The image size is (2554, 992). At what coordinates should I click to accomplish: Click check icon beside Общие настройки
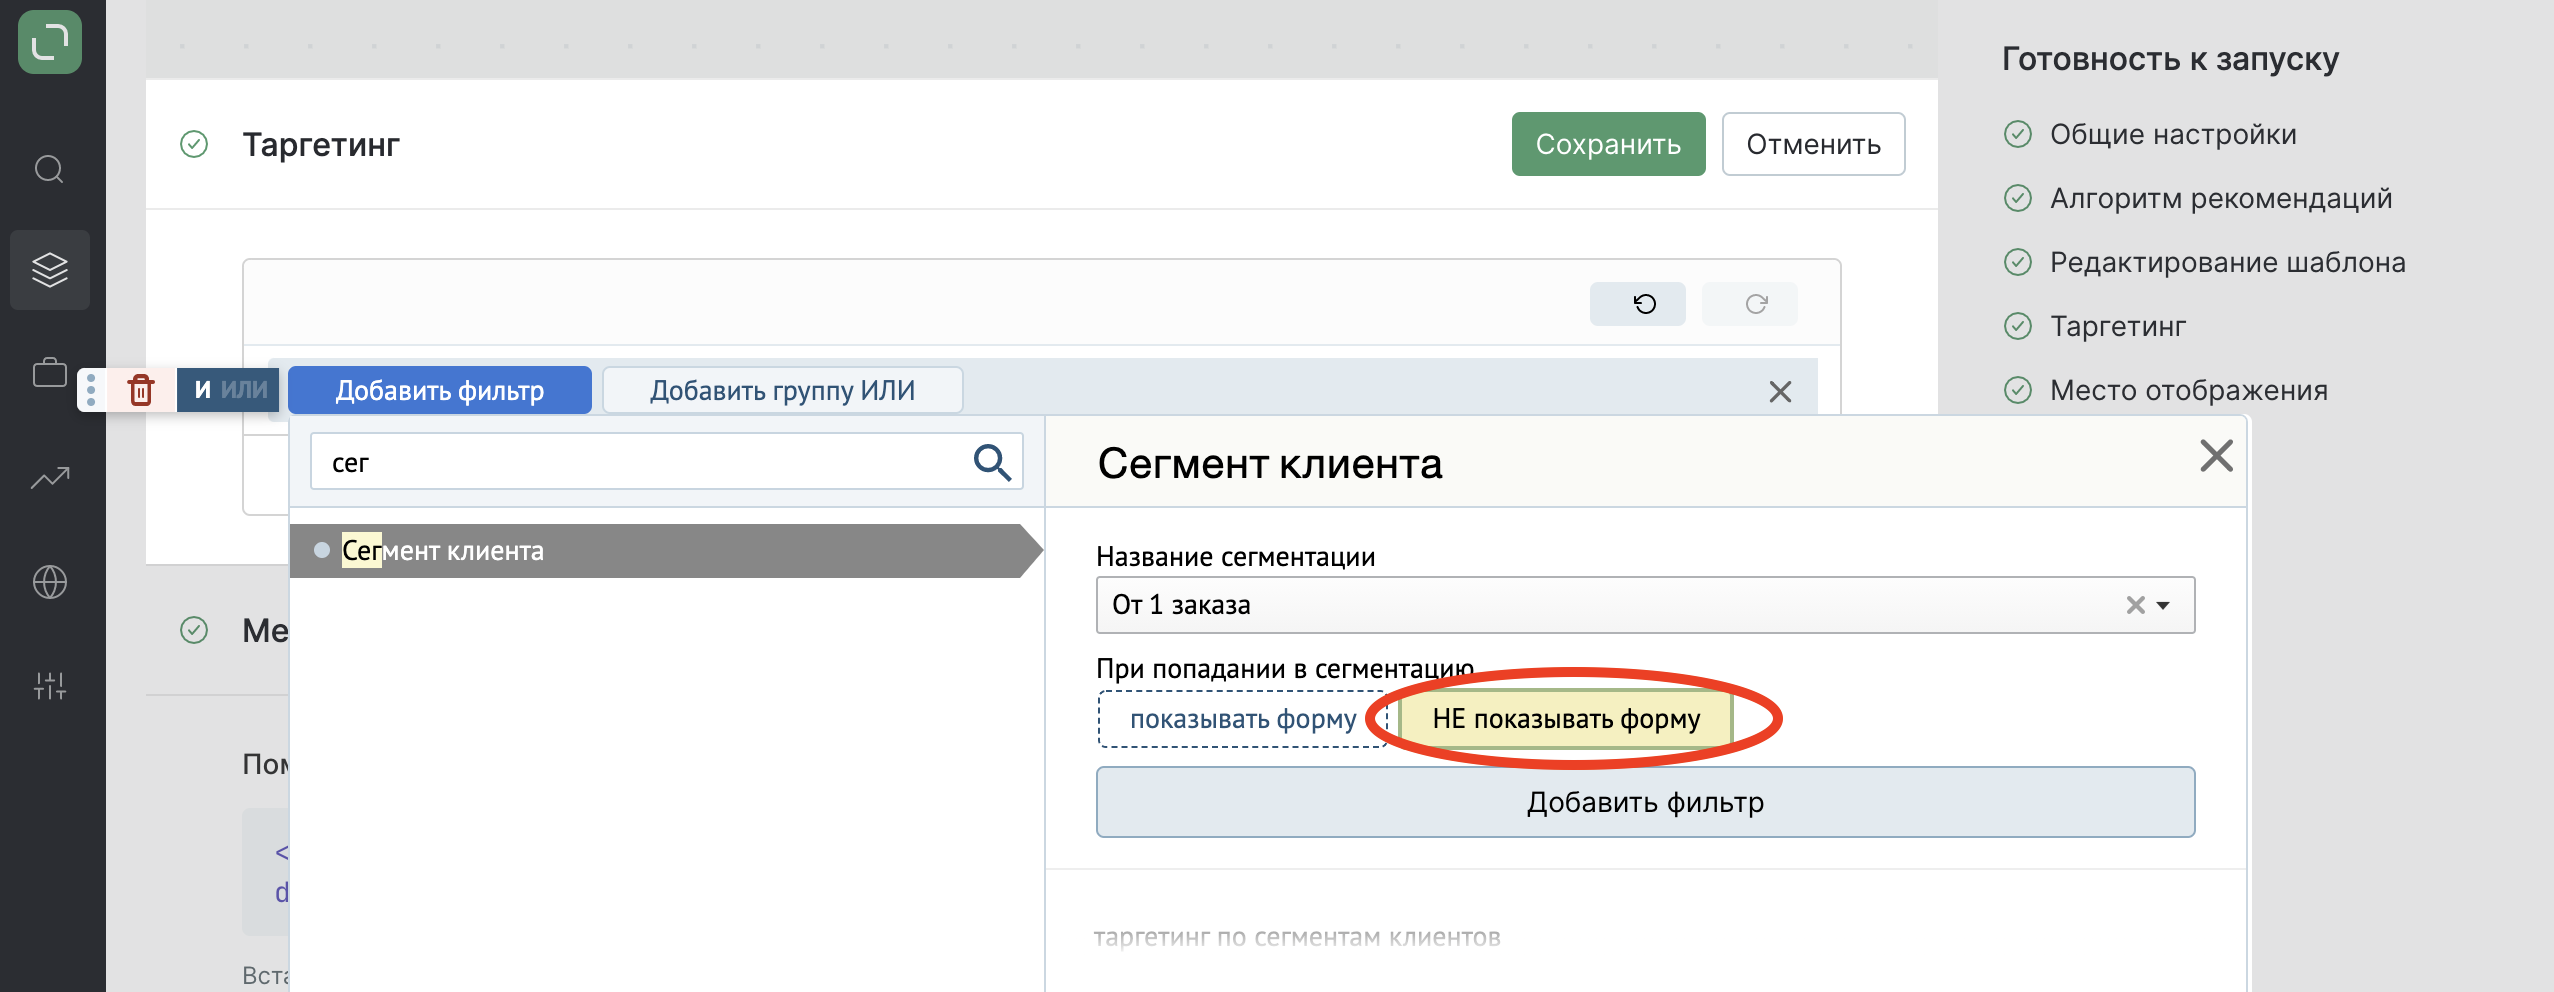(2018, 134)
